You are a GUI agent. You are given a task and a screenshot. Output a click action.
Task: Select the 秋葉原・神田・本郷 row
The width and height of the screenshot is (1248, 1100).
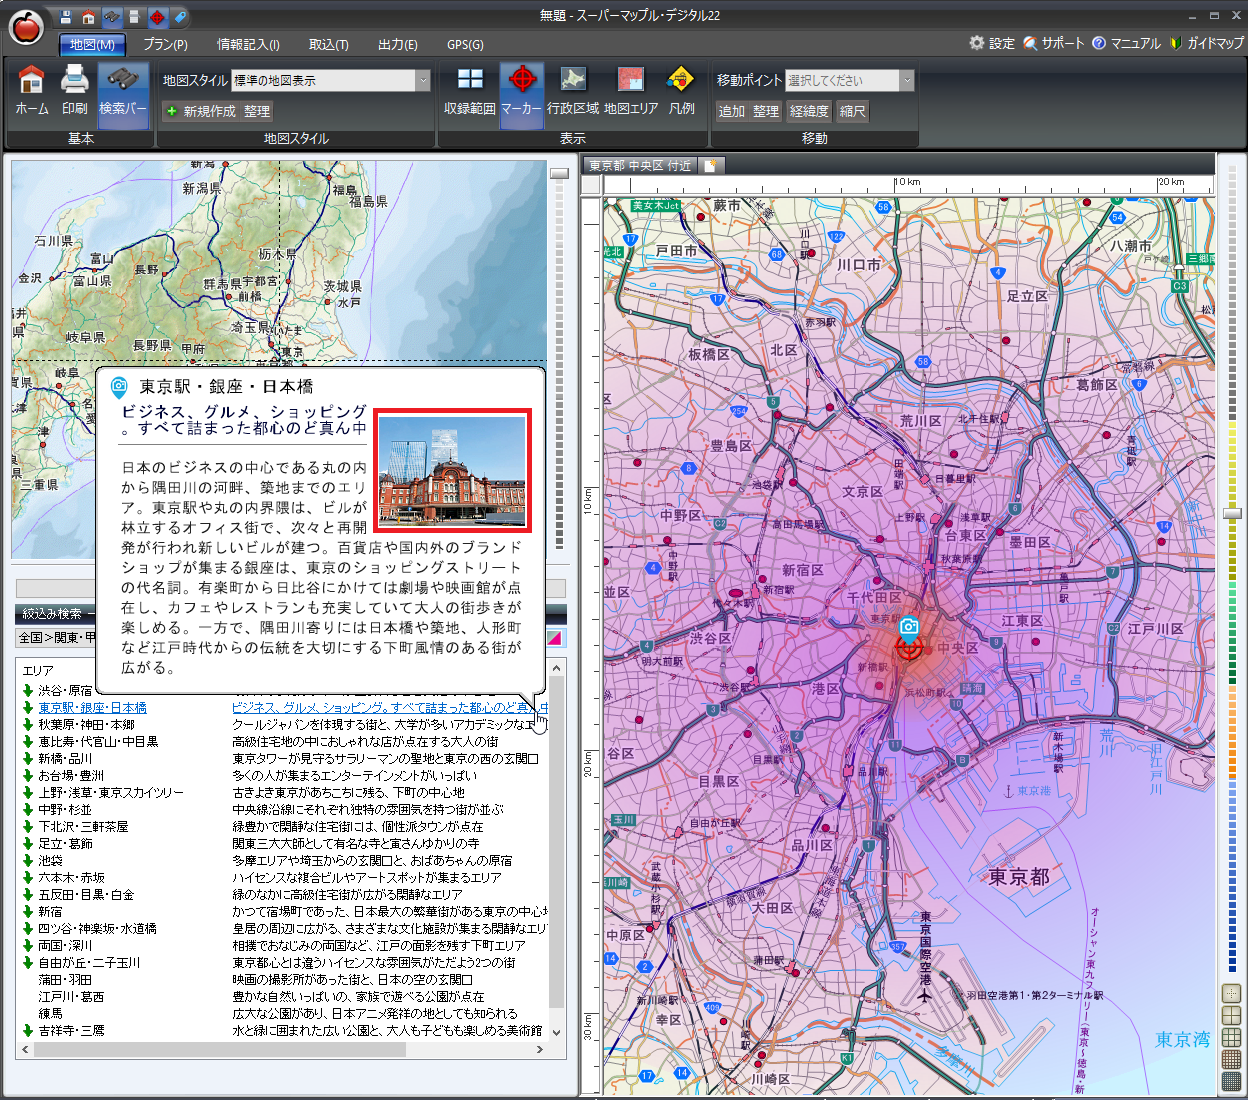(x=284, y=725)
